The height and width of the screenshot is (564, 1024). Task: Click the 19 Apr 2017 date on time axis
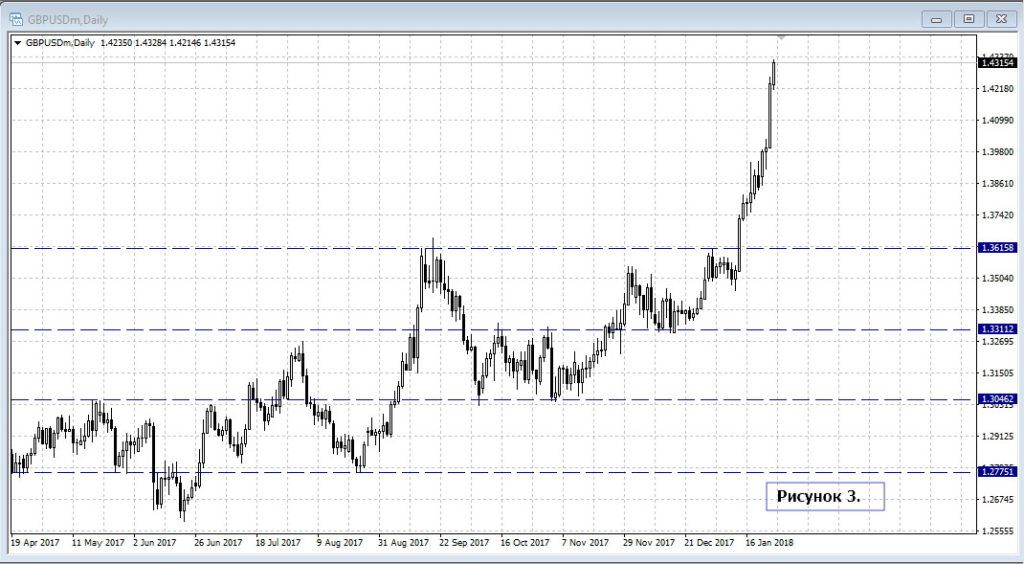(36, 543)
